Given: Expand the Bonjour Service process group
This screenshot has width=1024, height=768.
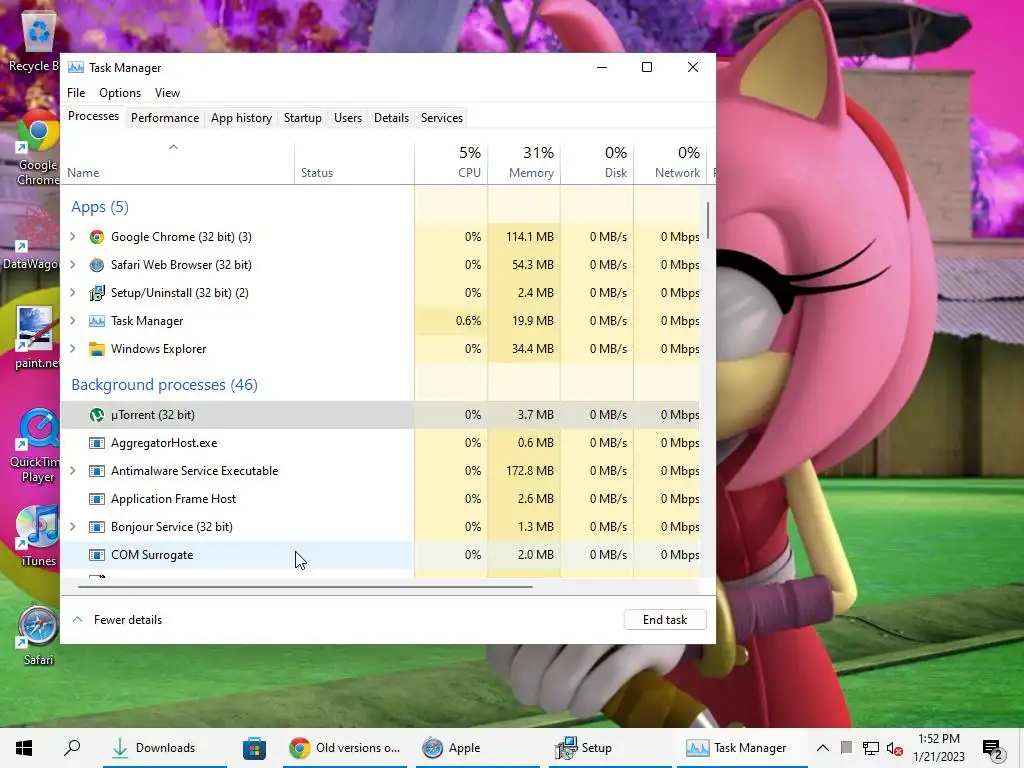Looking at the screenshot, I should pyautogui.click(x=73, y=527).
